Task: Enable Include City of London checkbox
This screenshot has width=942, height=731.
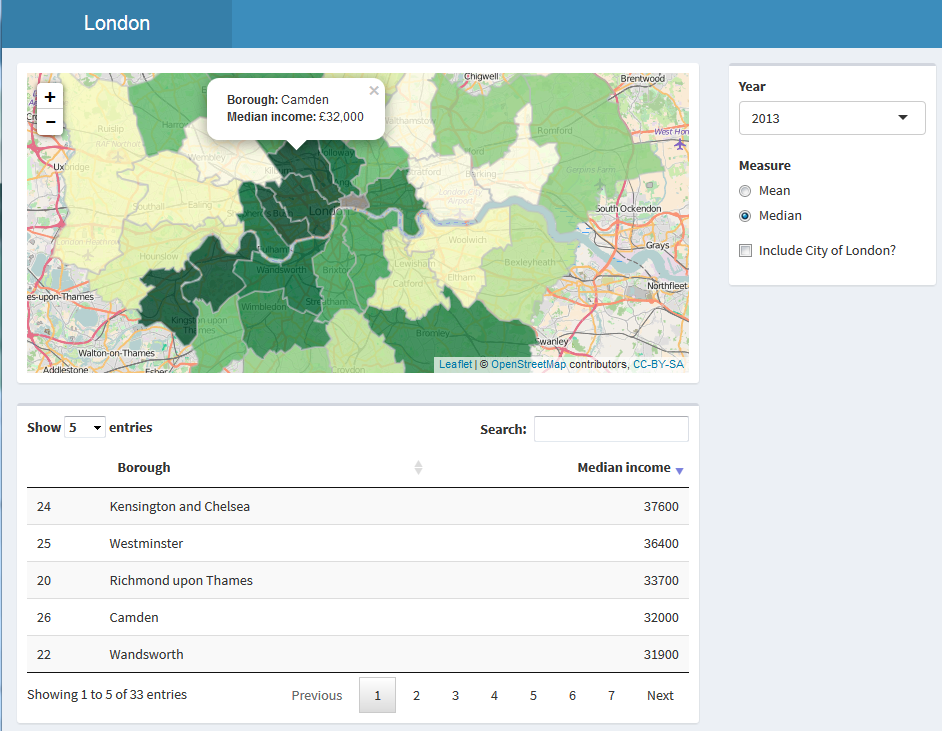Action: pos(745,251)
